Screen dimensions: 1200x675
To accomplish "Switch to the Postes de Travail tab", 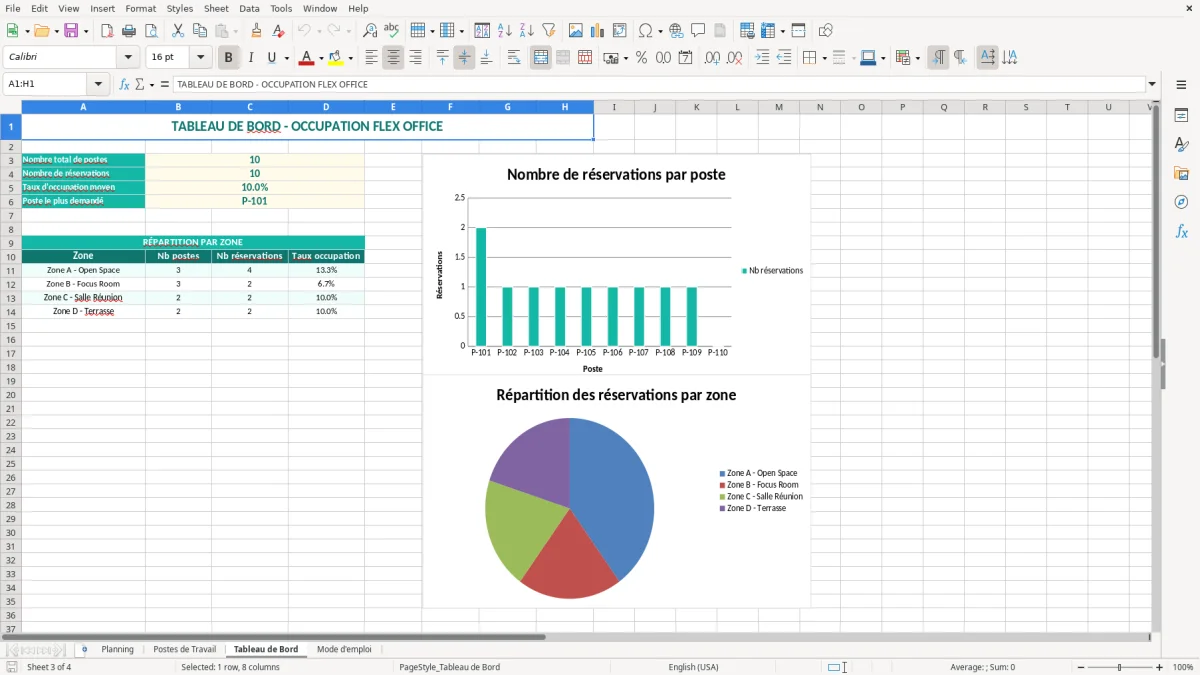I will click(x=184, y=649).
